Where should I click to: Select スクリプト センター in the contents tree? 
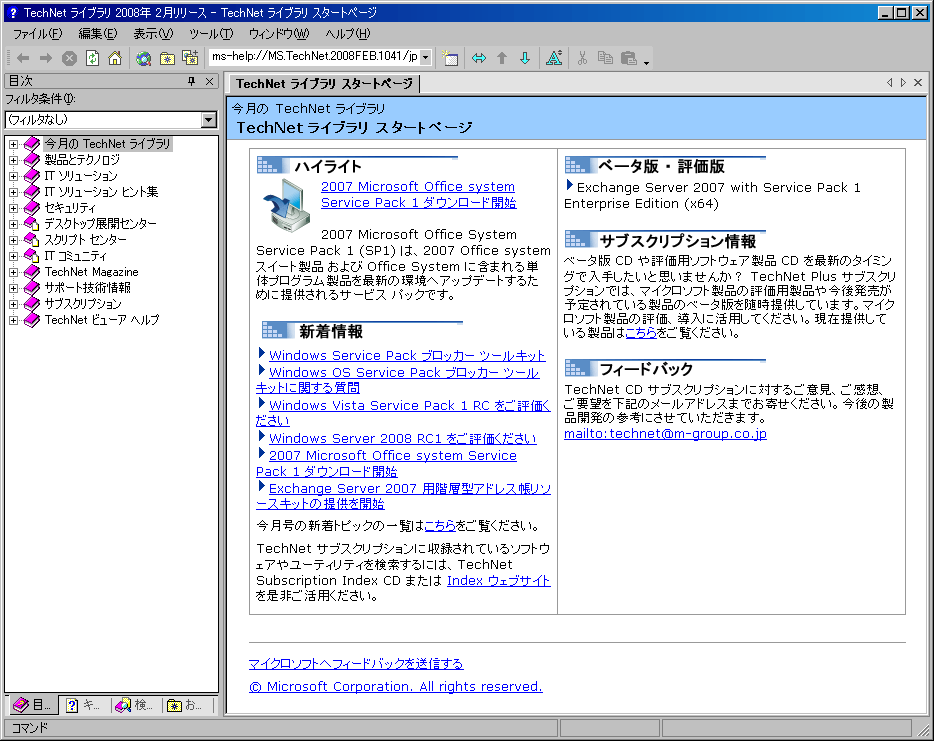85,240
